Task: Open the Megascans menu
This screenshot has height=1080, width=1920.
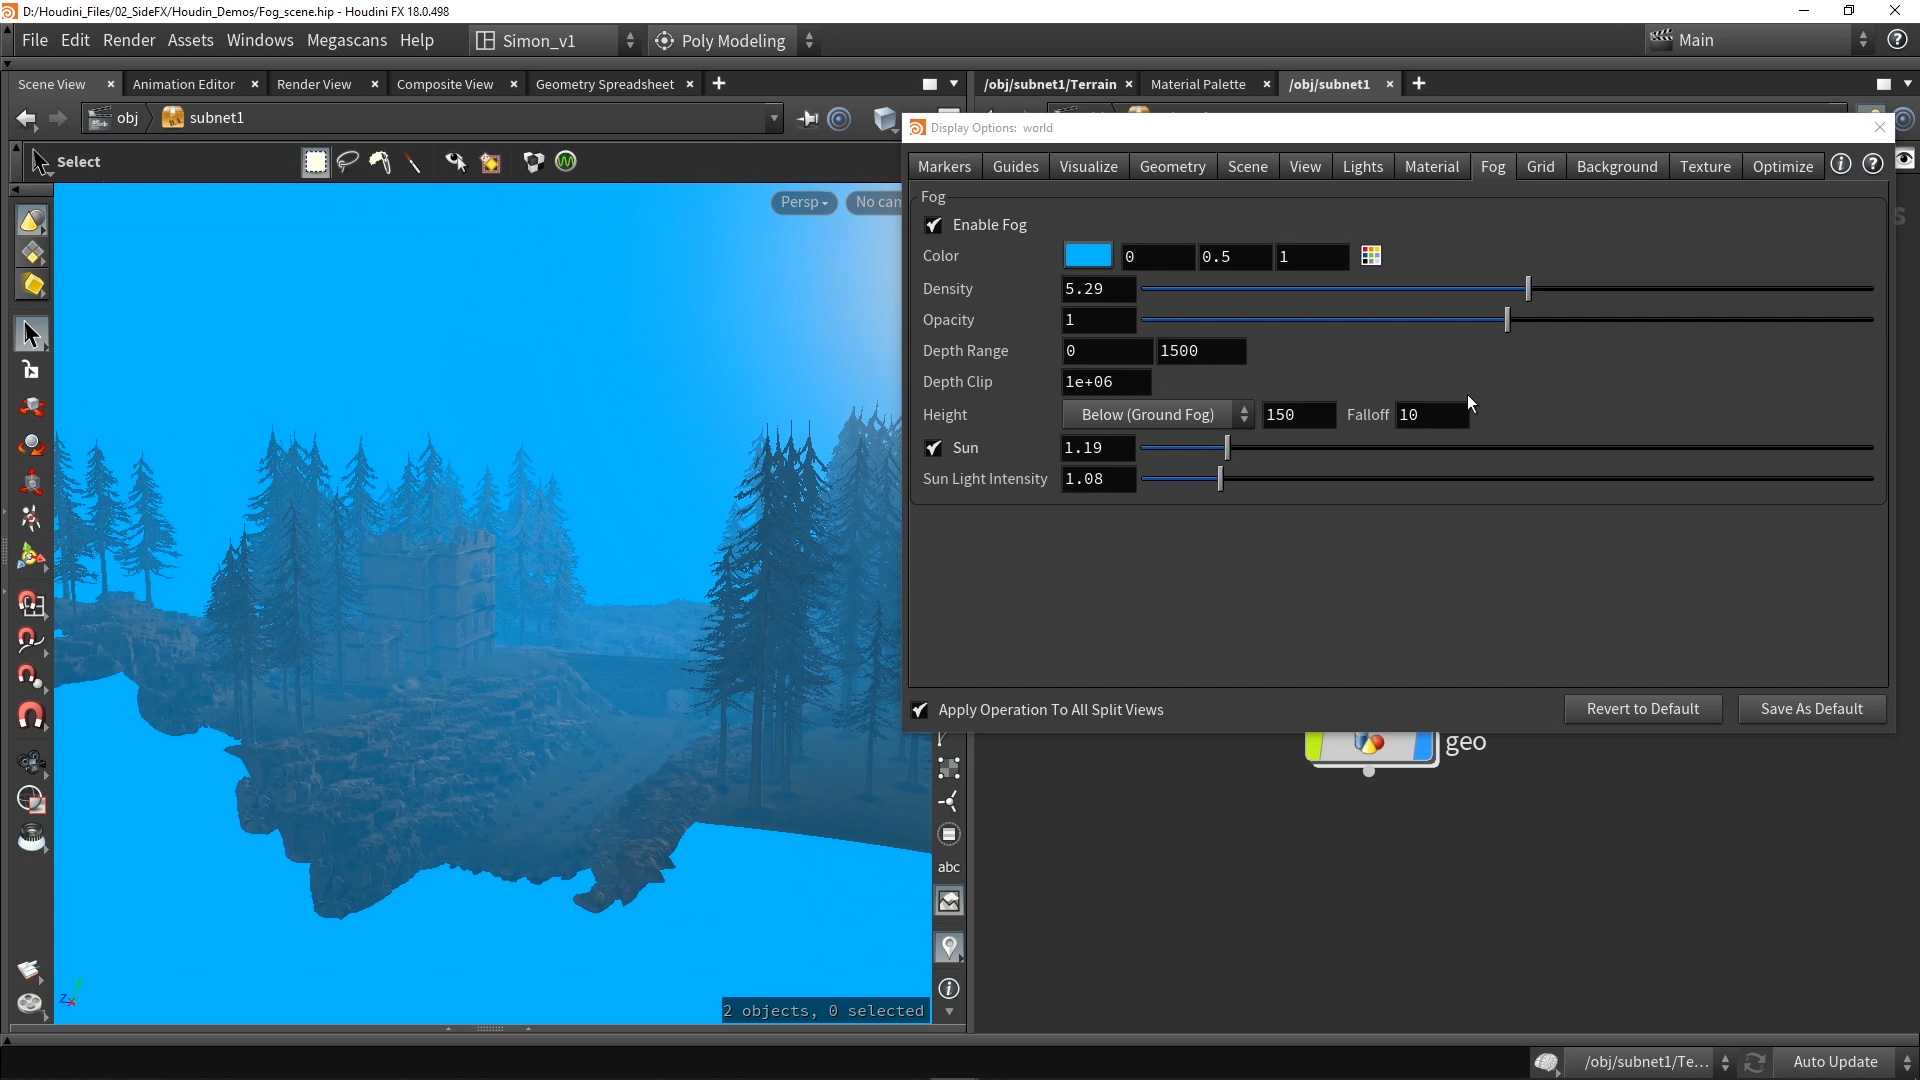Action: point(346,40)
